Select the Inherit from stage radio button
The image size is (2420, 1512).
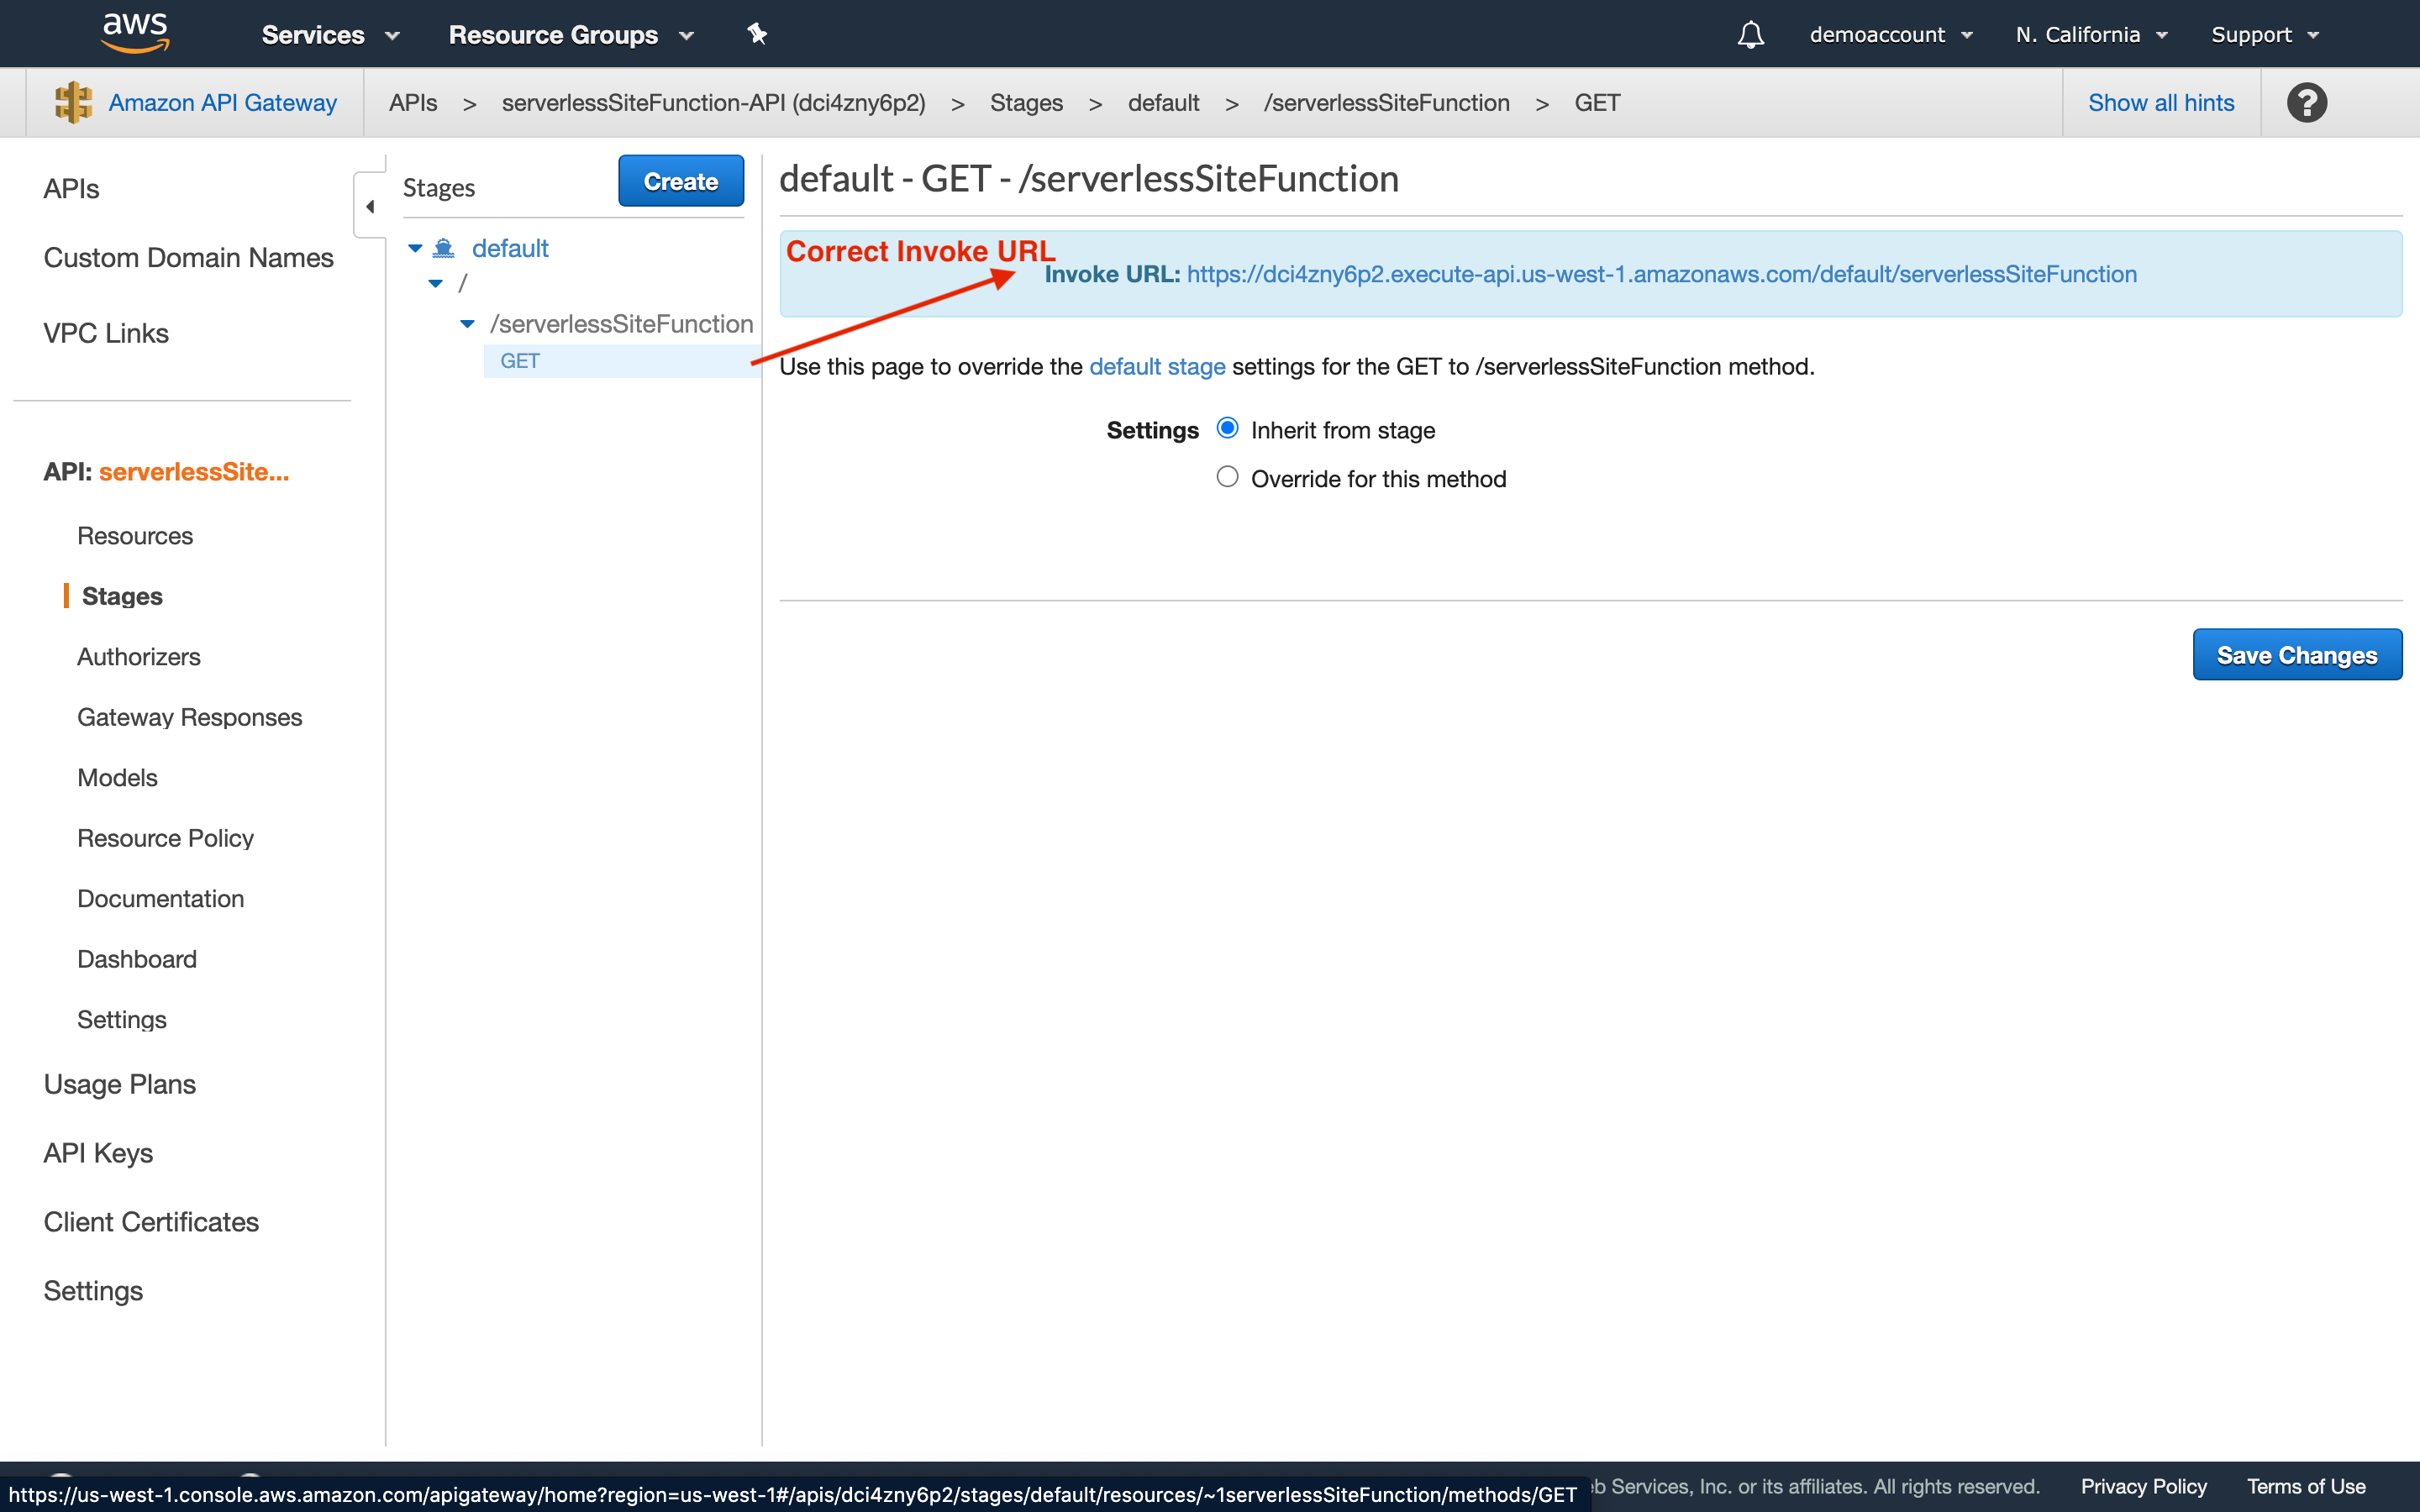click(x=1228, y=430)
